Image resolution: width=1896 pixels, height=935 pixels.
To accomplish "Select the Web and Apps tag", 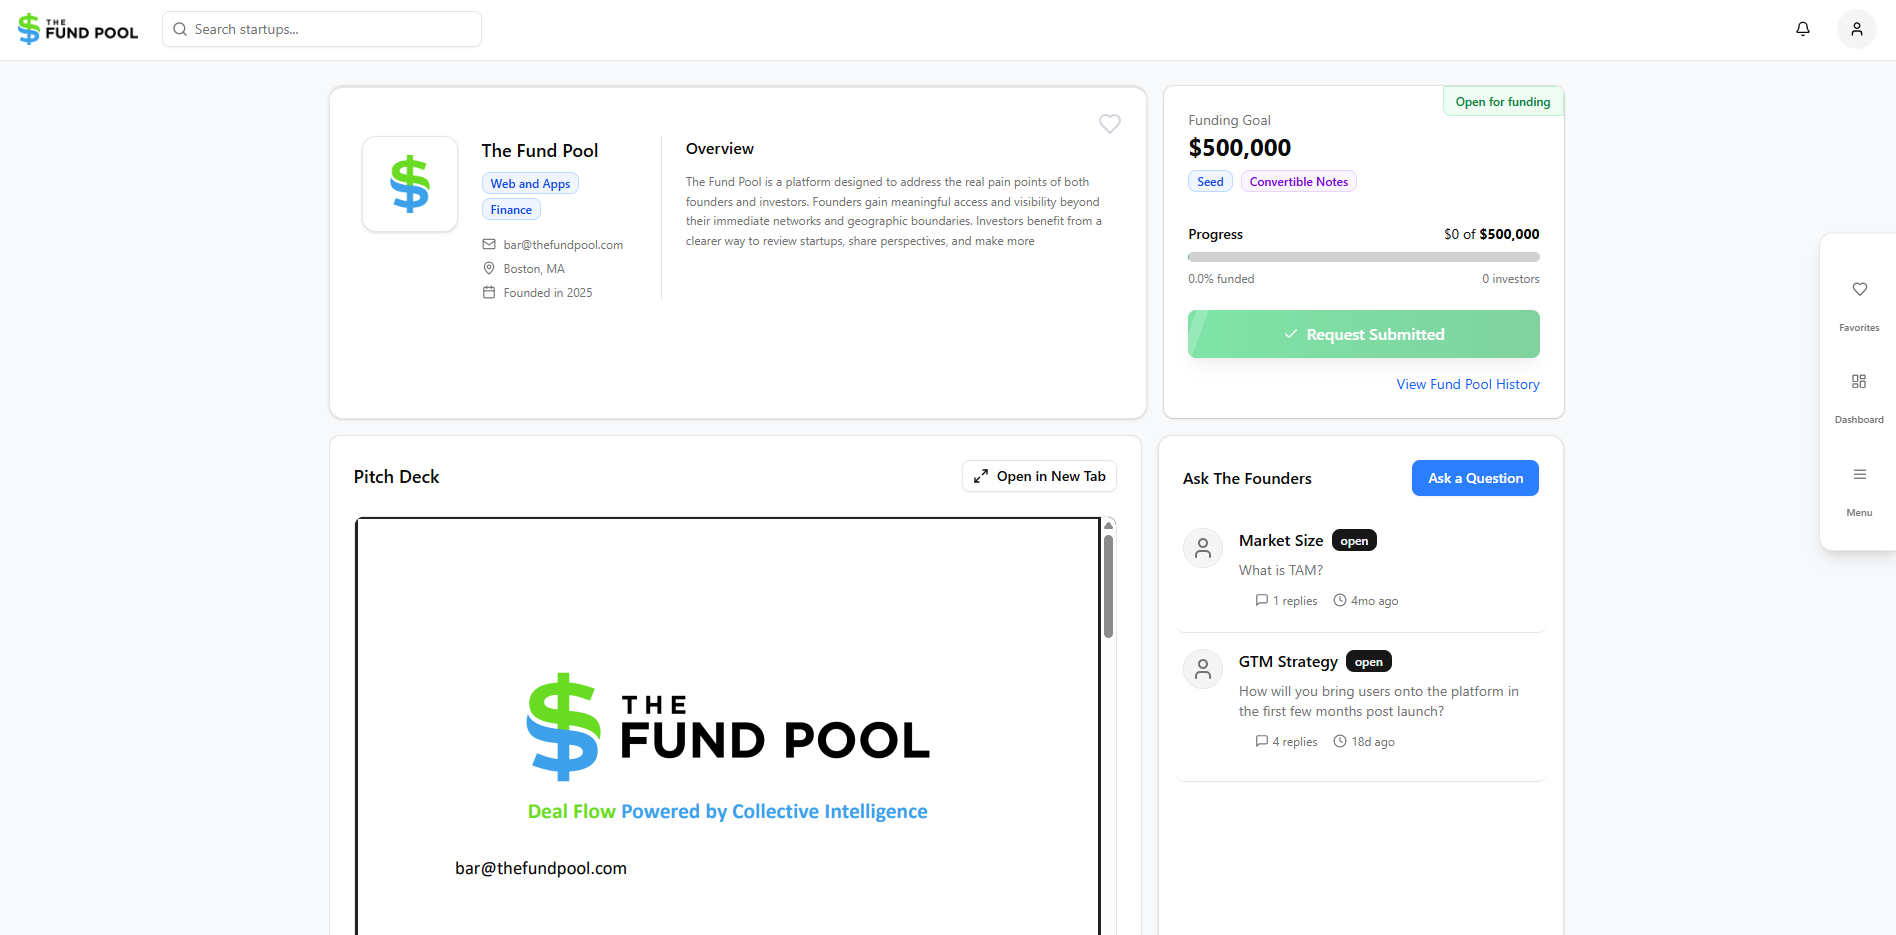I will pyautogui.click(x=530, y=183).
